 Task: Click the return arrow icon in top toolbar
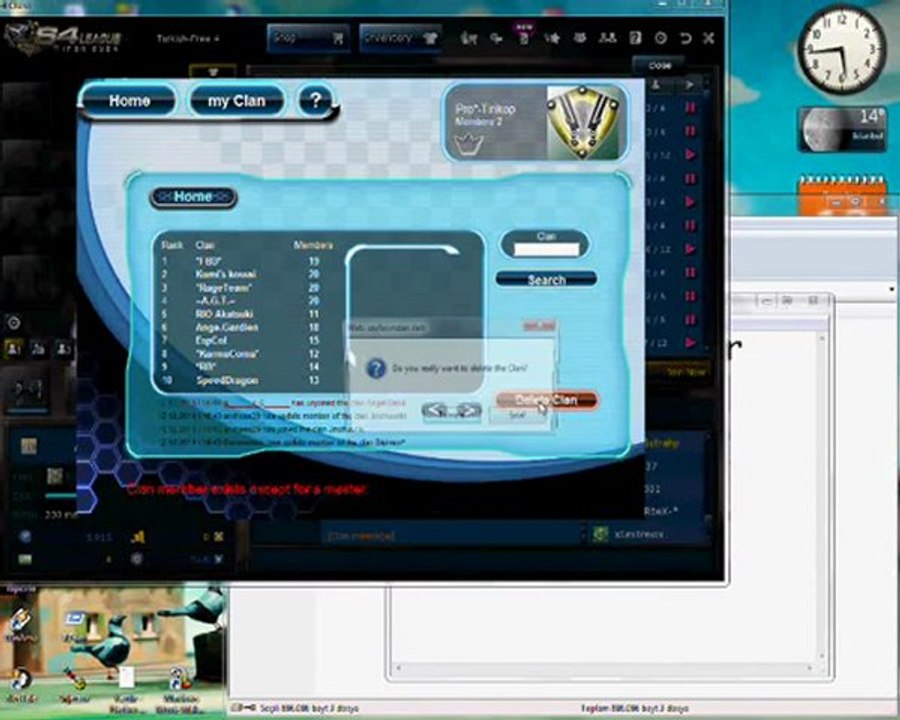(685, 38)
